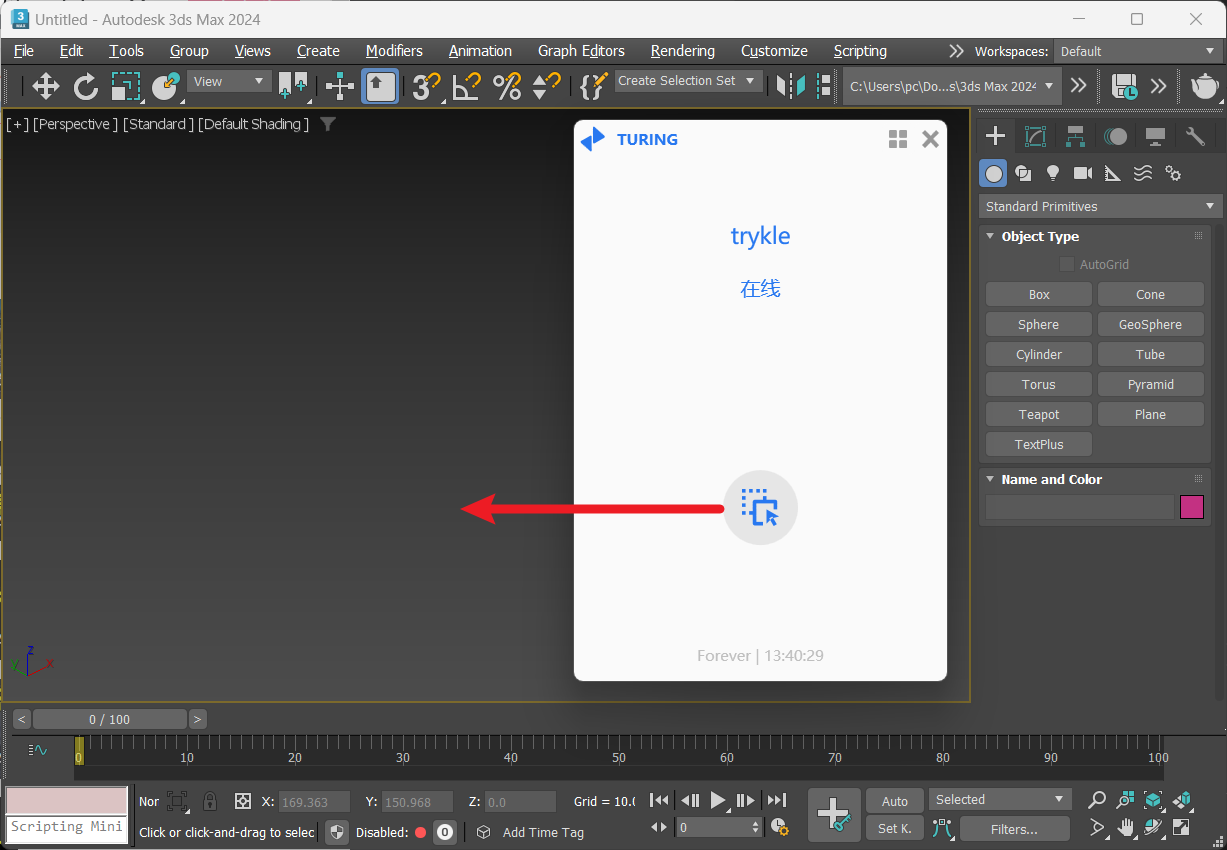Open the Graph Editors menu
1227x850 pixels.
581,51
